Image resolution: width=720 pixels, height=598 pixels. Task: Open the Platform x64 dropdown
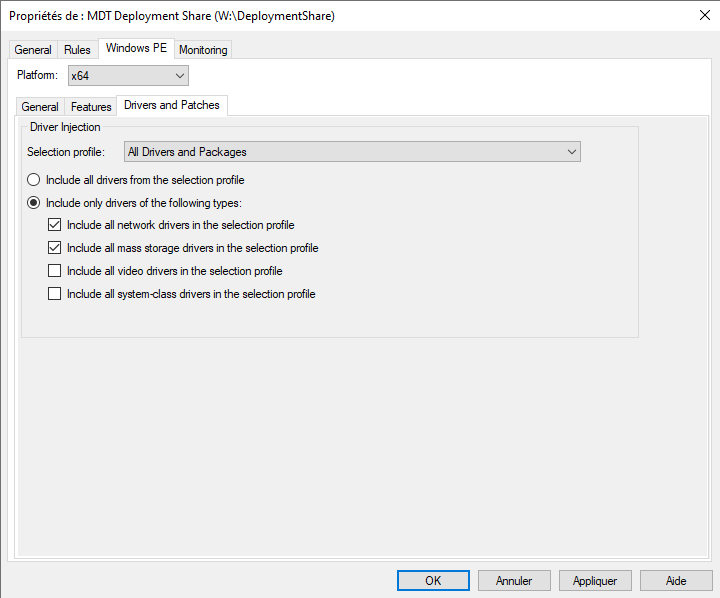pos(128,76)
